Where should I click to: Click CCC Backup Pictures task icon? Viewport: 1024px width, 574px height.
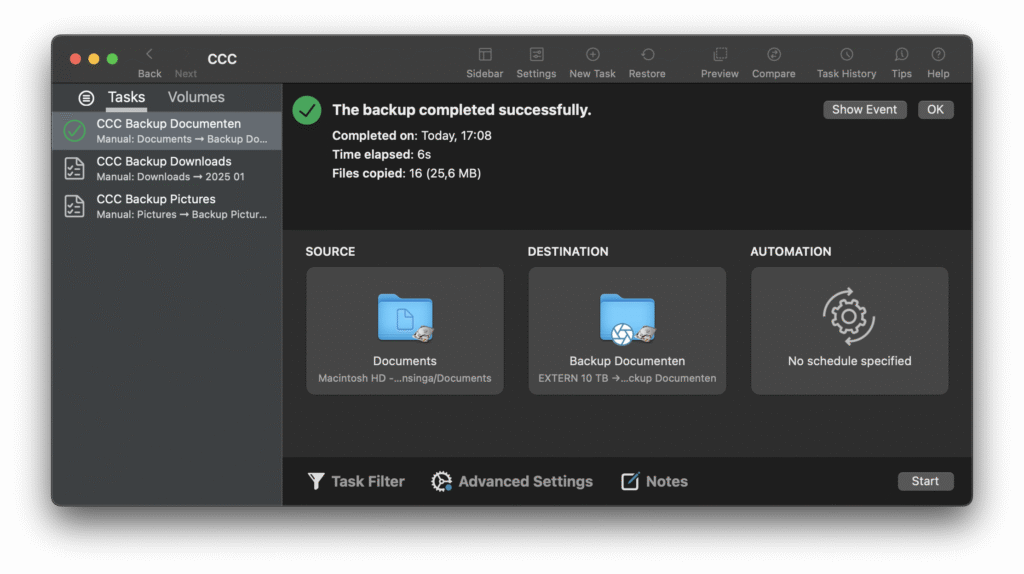click(74, 206)
